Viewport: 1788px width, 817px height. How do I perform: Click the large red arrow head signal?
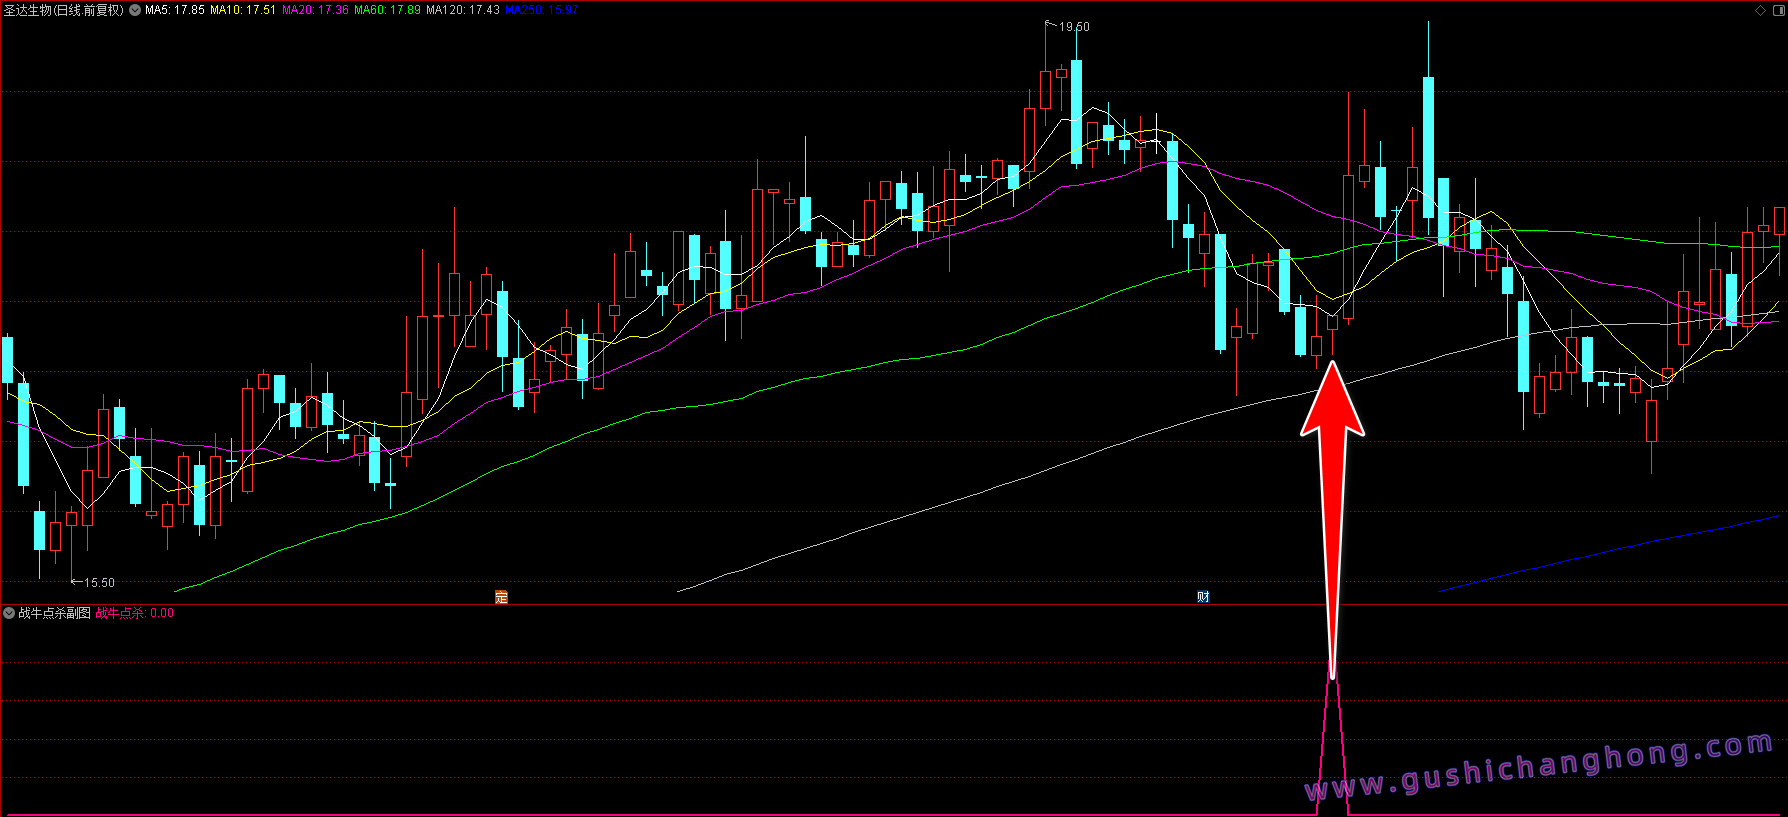[x=1332, y=402]
